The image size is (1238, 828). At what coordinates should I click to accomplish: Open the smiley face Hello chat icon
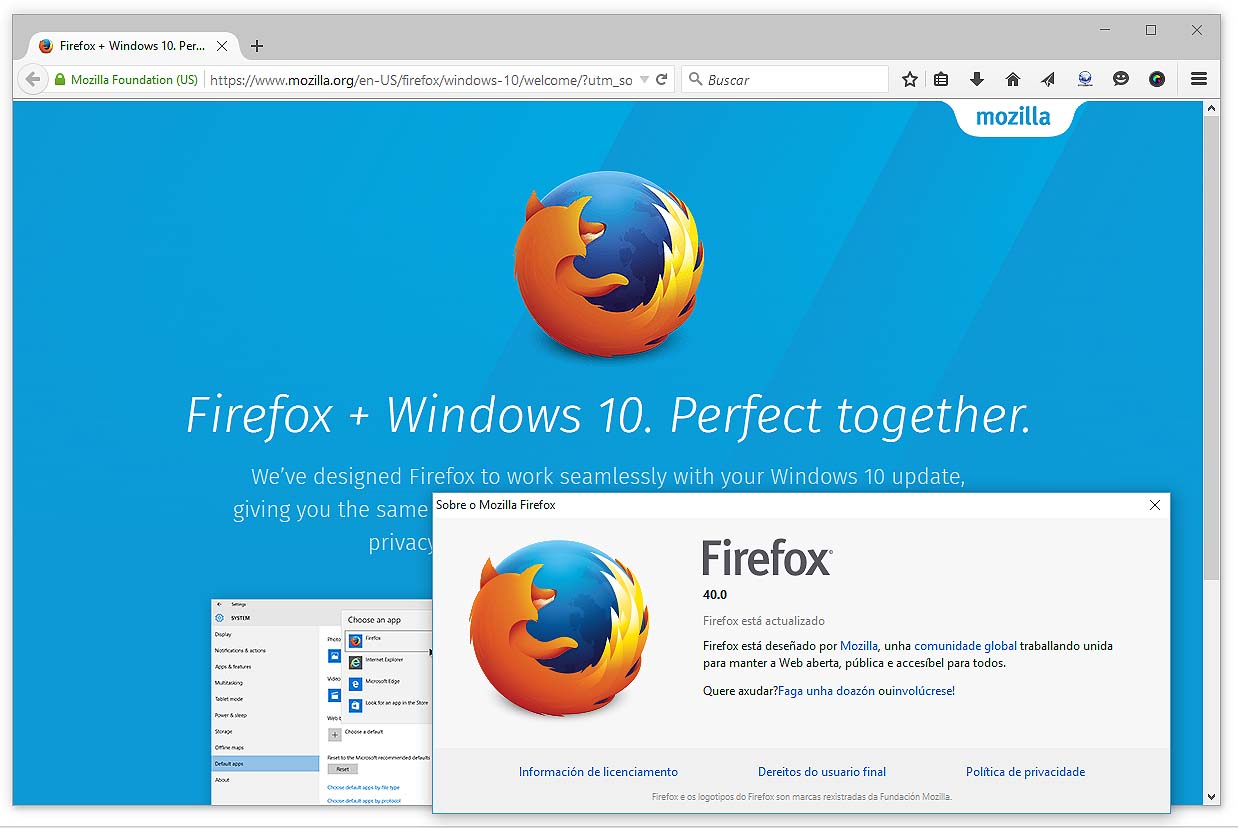(x=1121, y=79)
